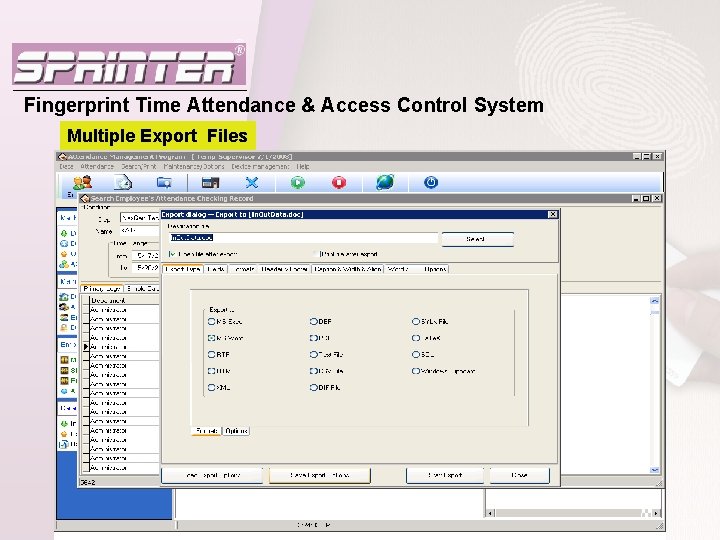Click right arrow of bottom horizontal scrollbar
Viewport: 720px width, 540px height.
(657, 513)
